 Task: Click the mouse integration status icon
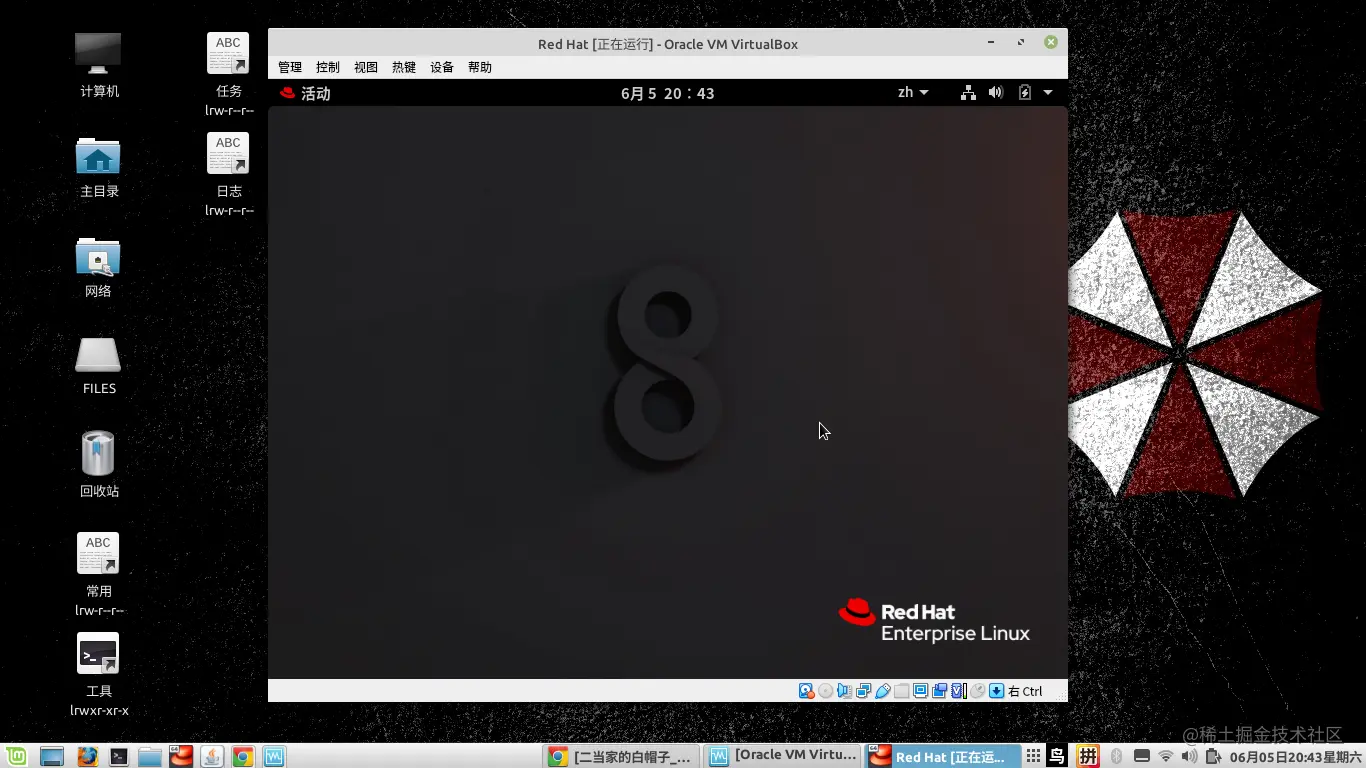click(977, 691)
